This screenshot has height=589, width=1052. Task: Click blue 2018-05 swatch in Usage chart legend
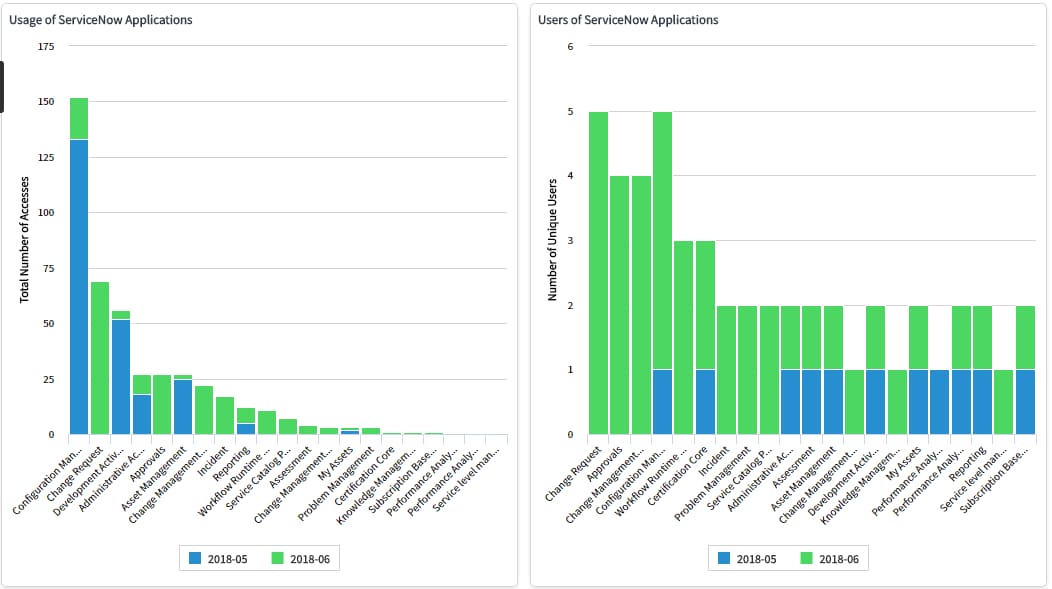(x=195, y=558)
